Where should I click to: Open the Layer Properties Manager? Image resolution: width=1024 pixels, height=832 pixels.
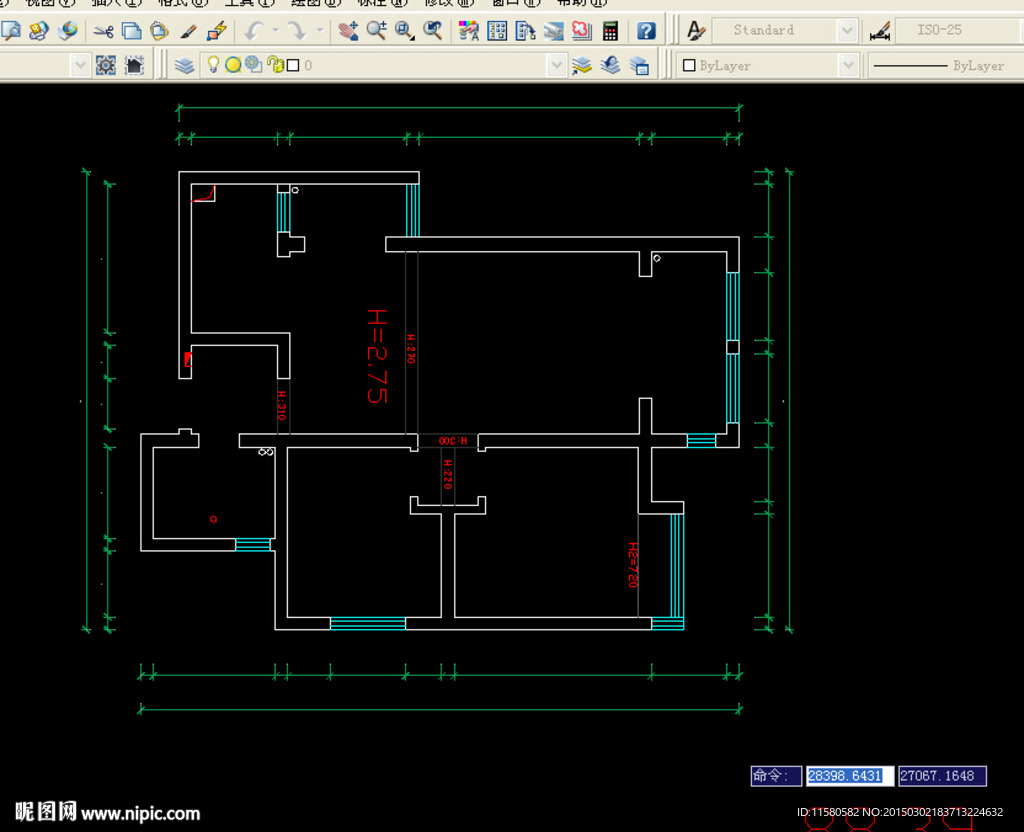tap(184, 66)
